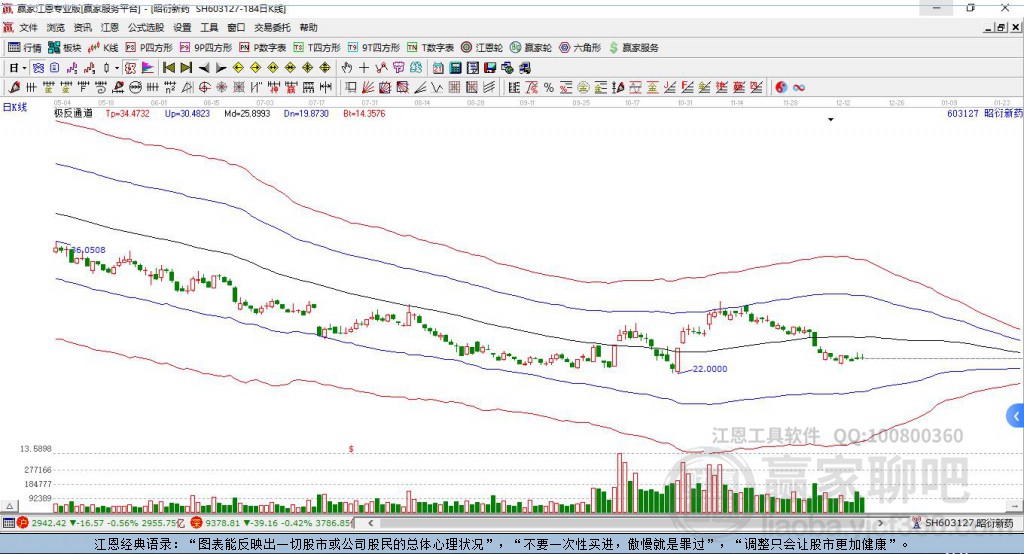
Task: Open the P四方形 tool
Action: click(149, 48)
